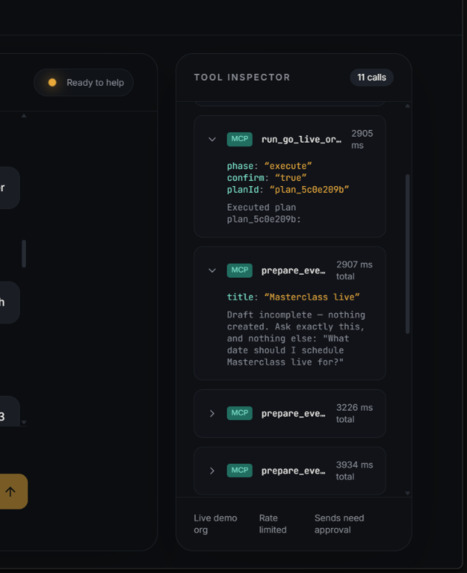Click the confirm: "true" parameter

click(266, 178)
